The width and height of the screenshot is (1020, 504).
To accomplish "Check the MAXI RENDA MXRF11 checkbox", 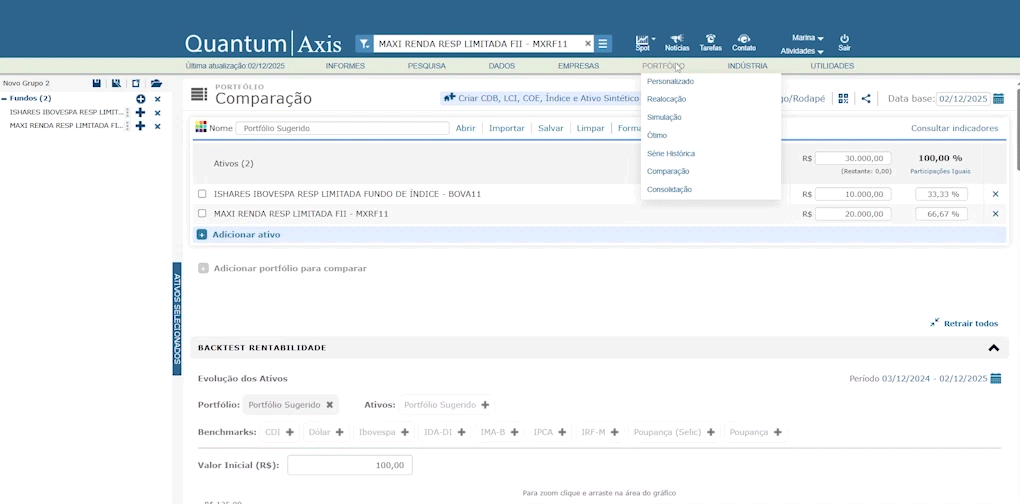I will 202,214.
